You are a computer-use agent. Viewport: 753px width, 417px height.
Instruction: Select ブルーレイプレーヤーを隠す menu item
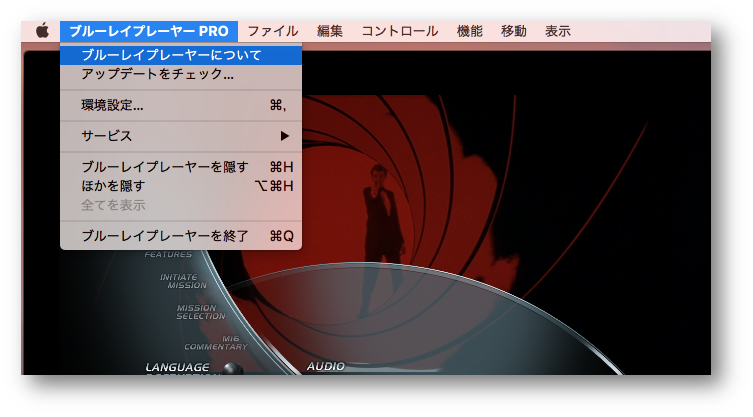[x=181, y=167]
